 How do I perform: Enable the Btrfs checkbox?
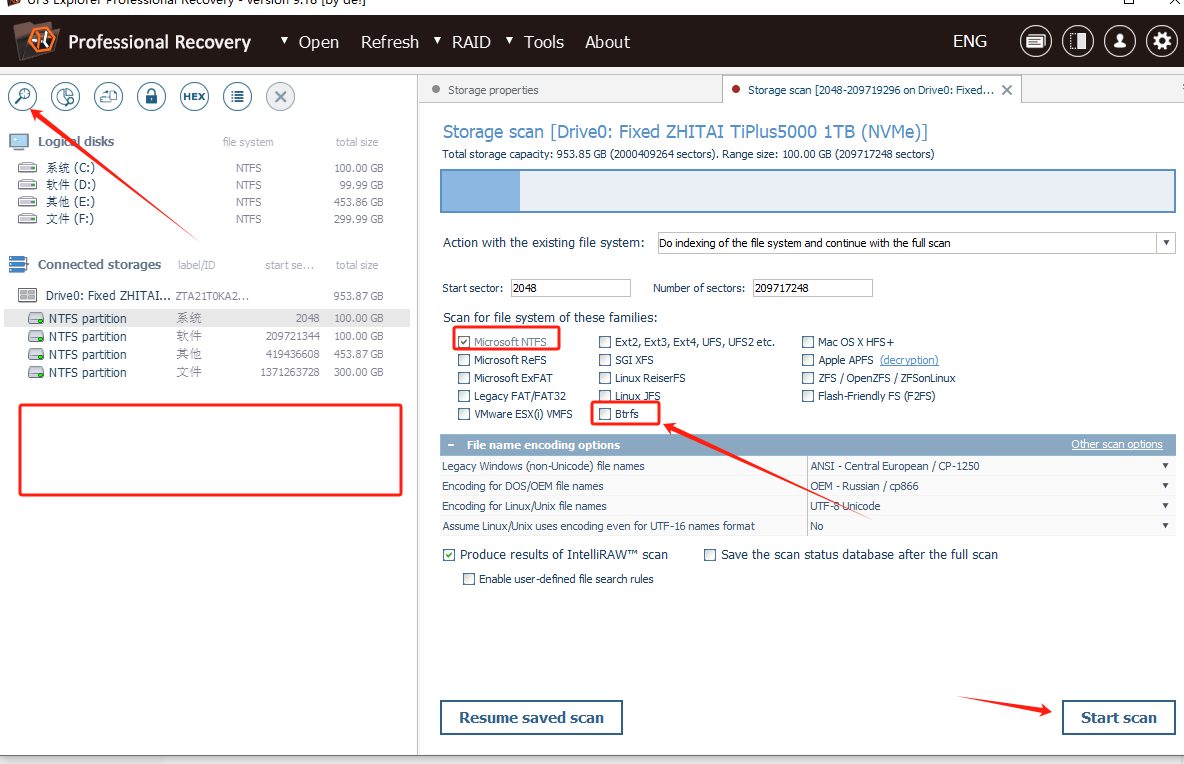click(605, 414)
